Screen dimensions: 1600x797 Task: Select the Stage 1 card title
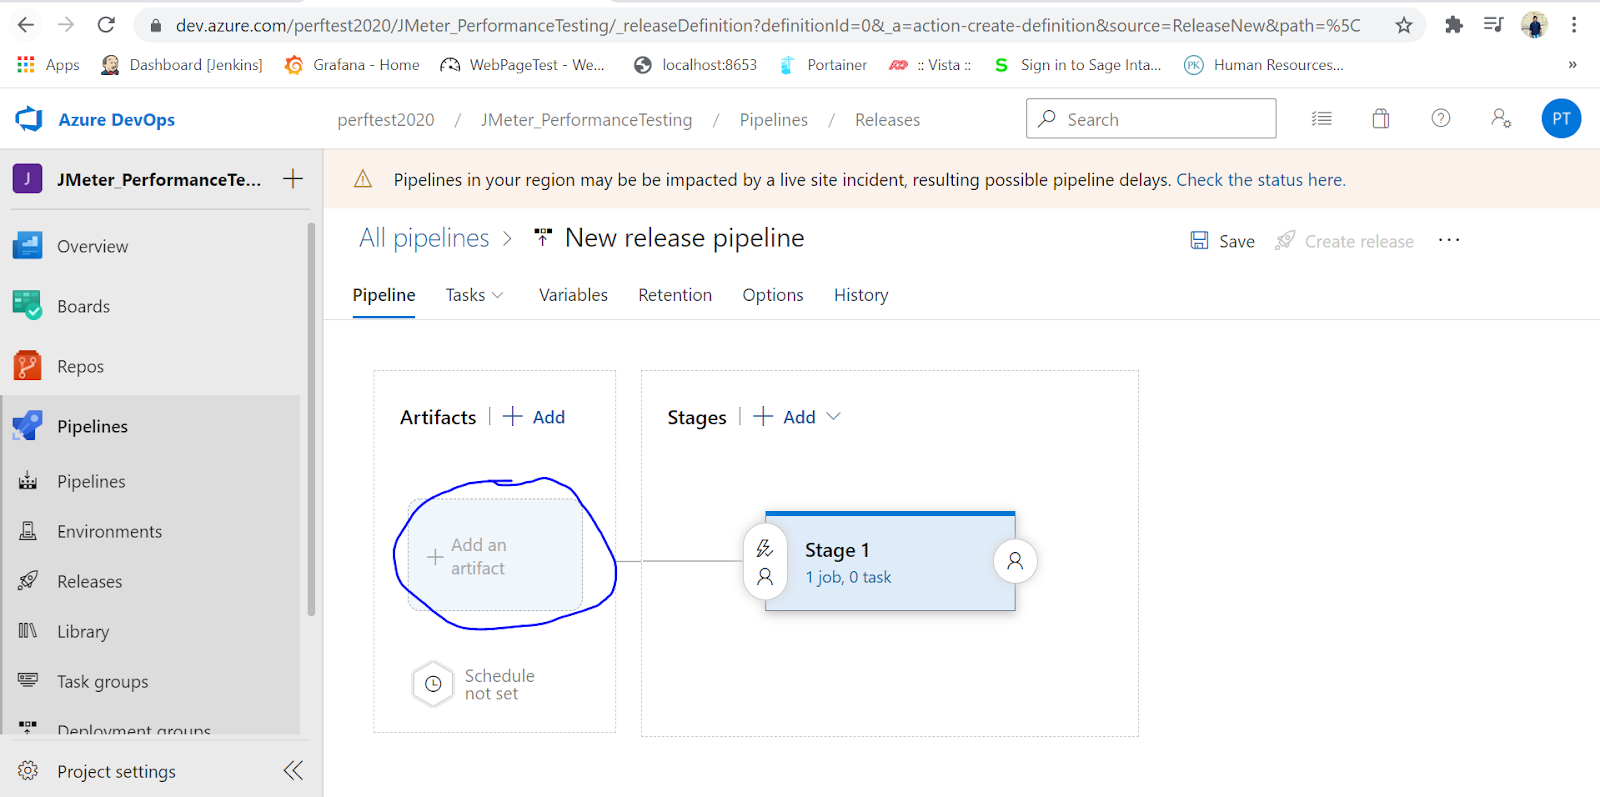[837, 550]
